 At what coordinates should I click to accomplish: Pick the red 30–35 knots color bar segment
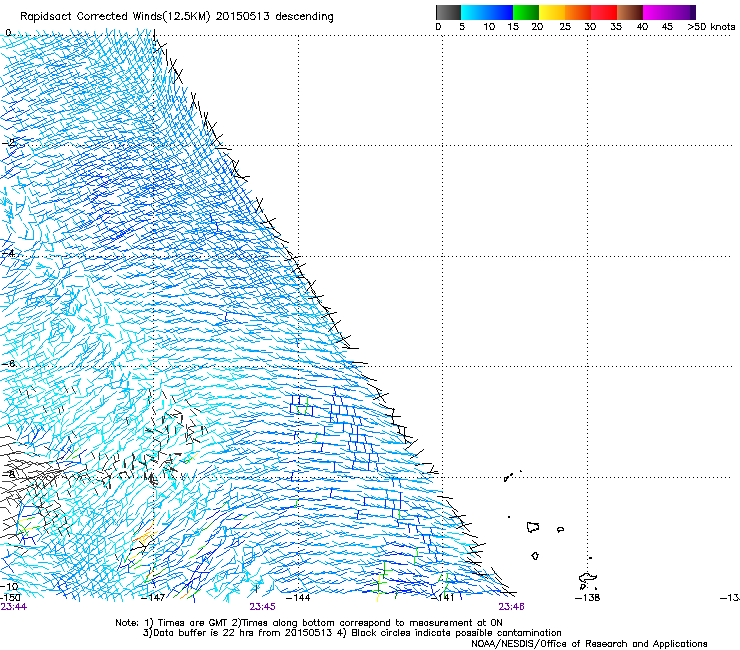click(604, 12)
